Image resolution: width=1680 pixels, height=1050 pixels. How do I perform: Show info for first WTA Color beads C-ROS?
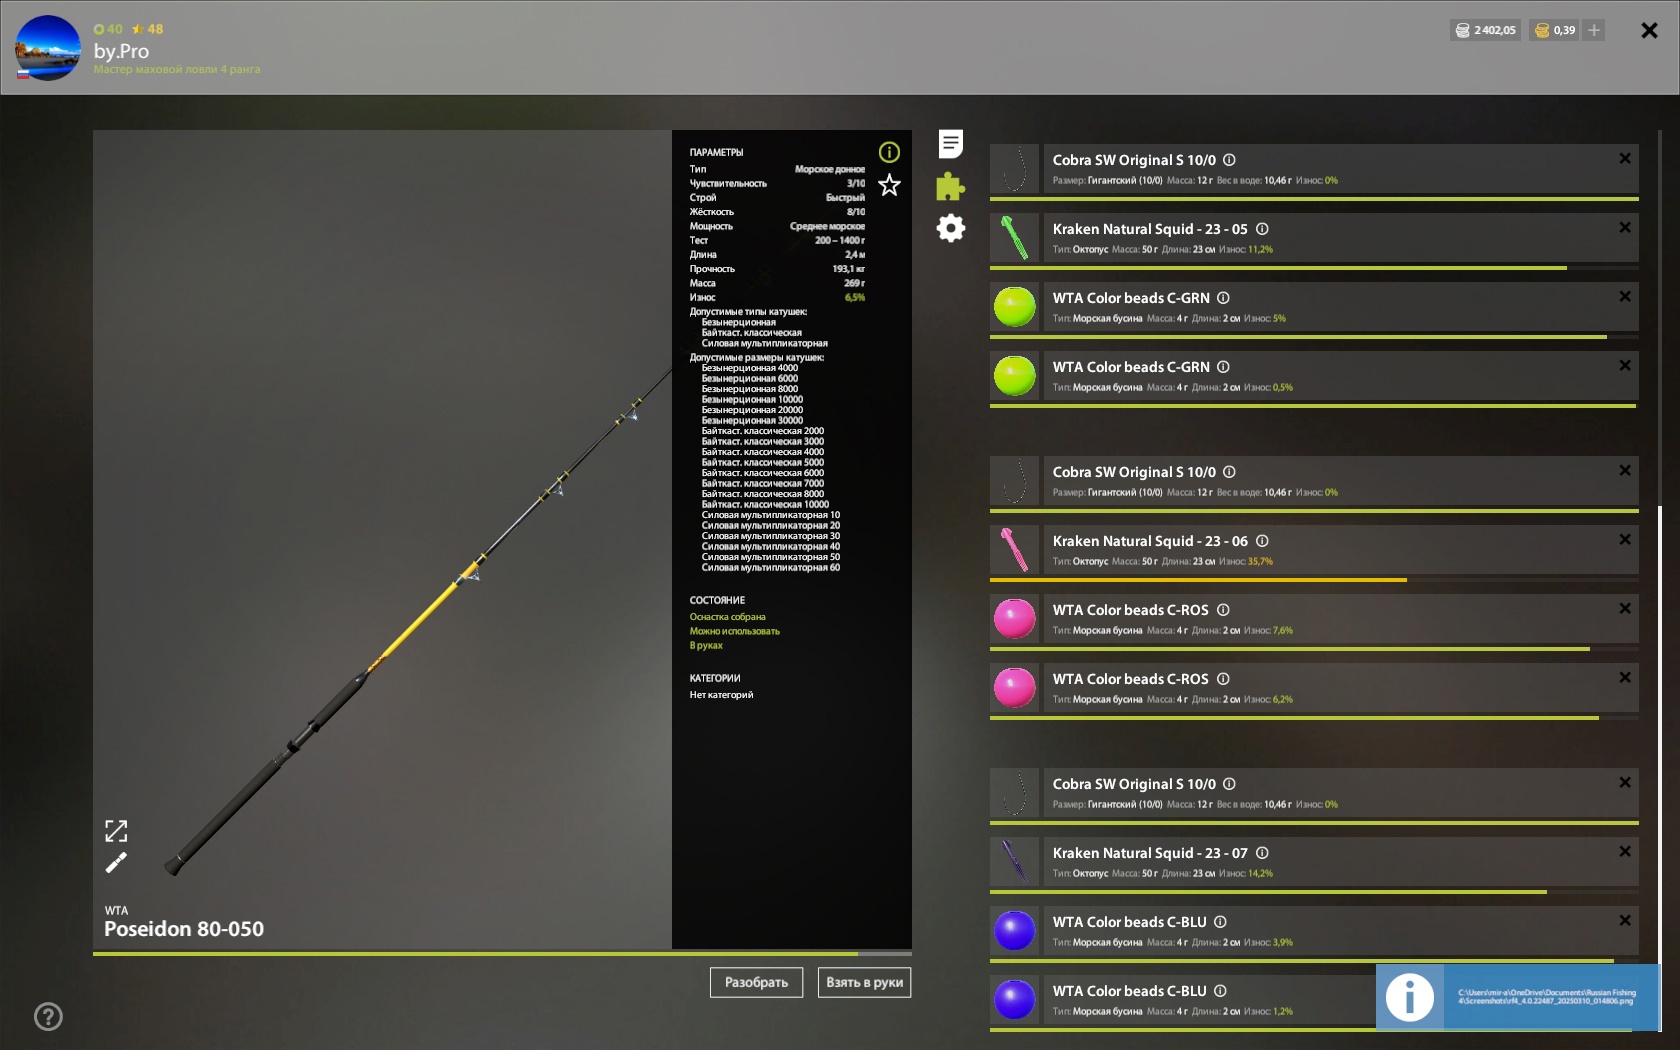point(1223,610)
